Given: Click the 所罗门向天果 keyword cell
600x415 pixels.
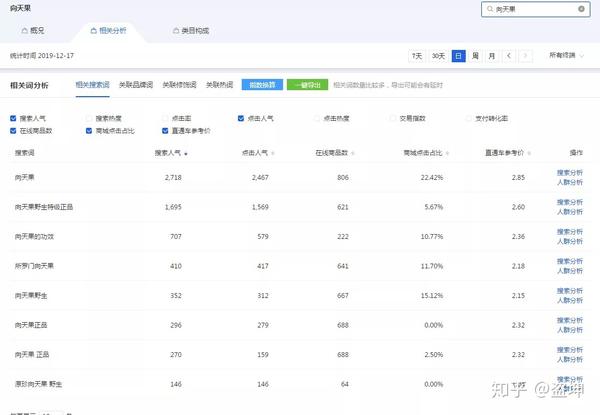Looking at the screenshot, I should pos(34,266).
